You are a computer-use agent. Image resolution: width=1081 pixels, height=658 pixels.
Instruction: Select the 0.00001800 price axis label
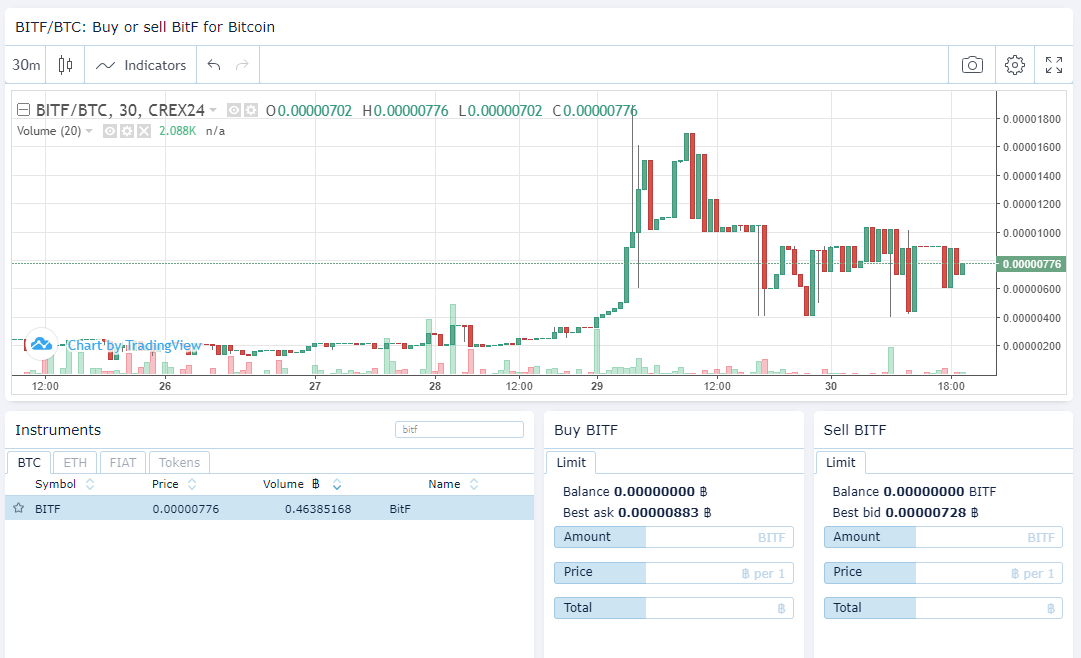pyautogui.click(x=1031, y=119)
